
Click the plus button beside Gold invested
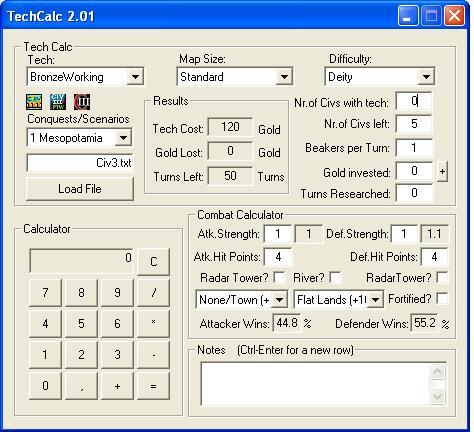[x=442, y=172]
